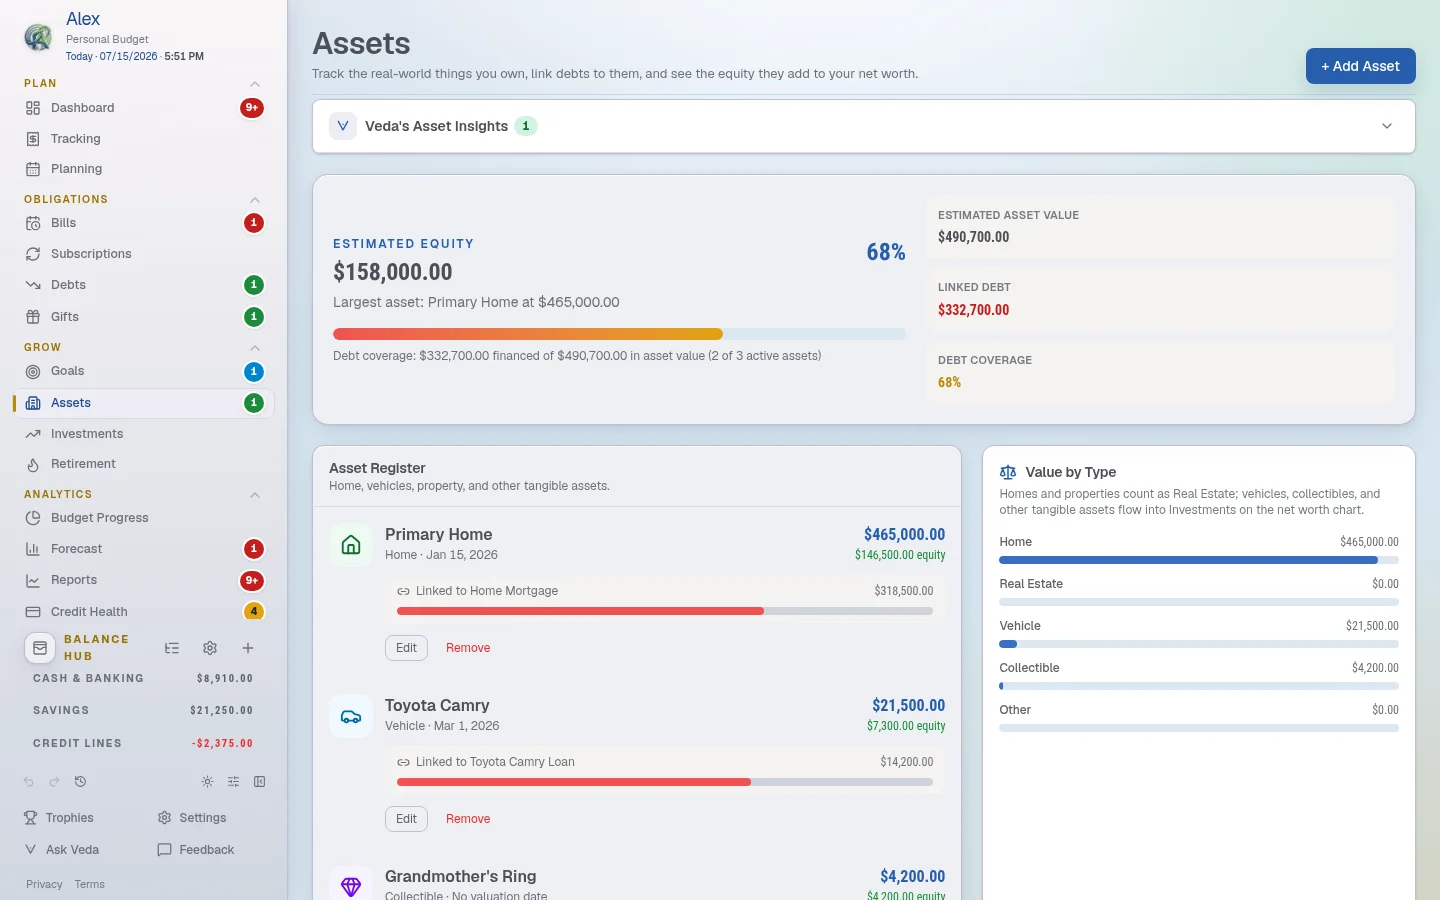Open the Balance Hub account list view icon
Image resolution: width=1440 pixels, height=900 pixels.
(172, 648)
